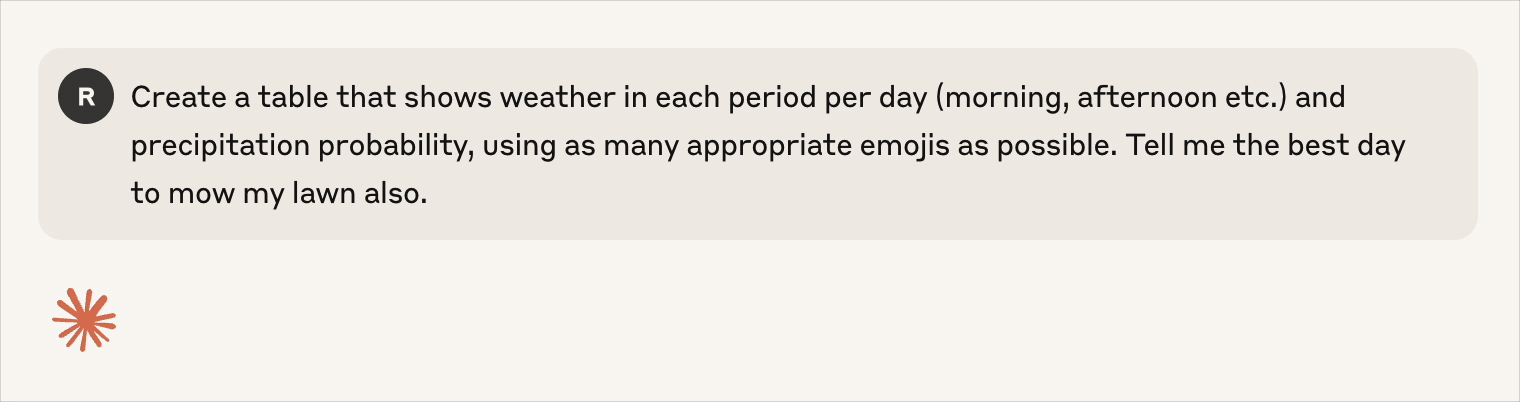
Task: Select the round R user avatar
Action: point(85,97)
